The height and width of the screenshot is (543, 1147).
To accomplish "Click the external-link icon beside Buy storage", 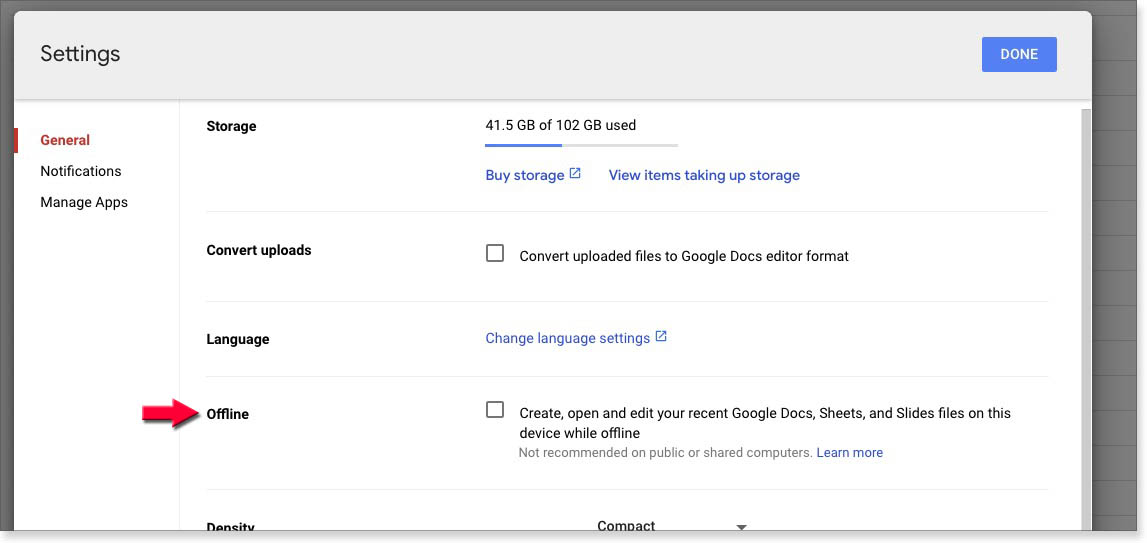I will point(575,174).
